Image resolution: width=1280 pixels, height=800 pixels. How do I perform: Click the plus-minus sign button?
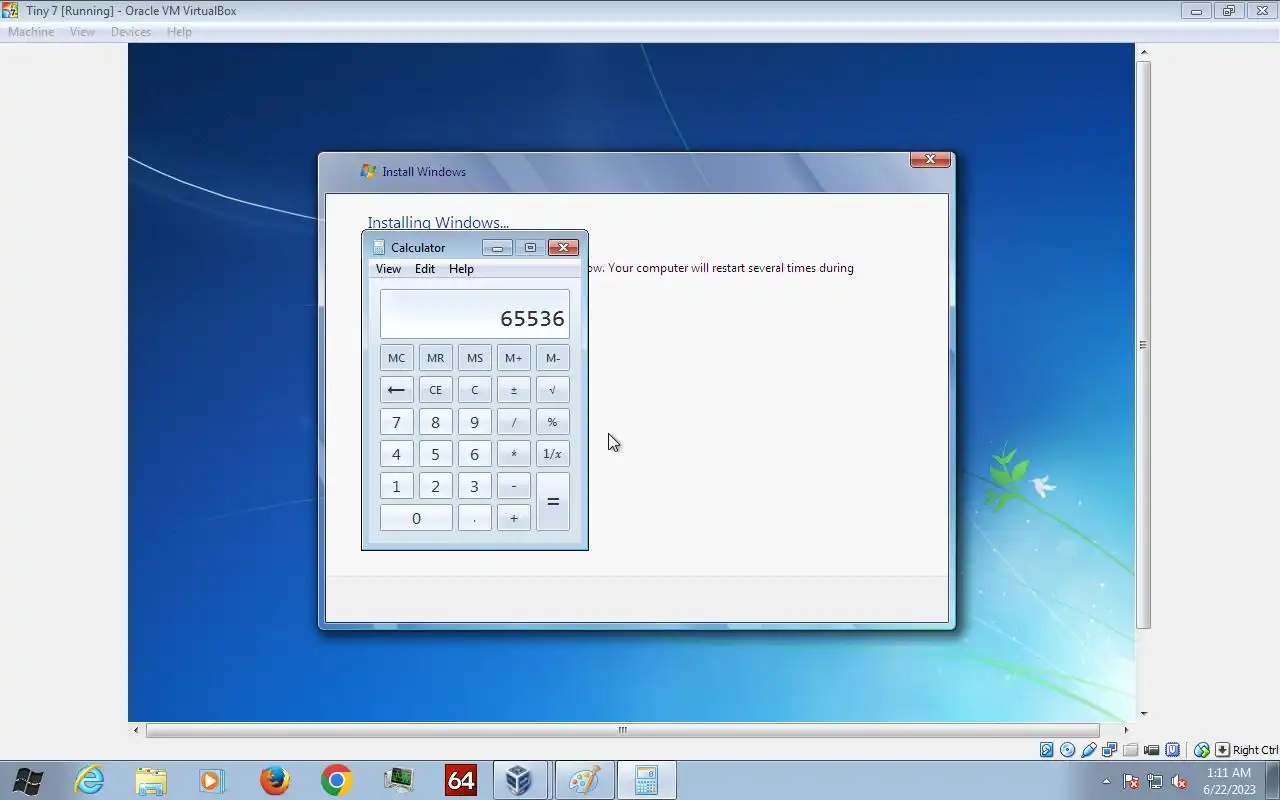[514, 390]
